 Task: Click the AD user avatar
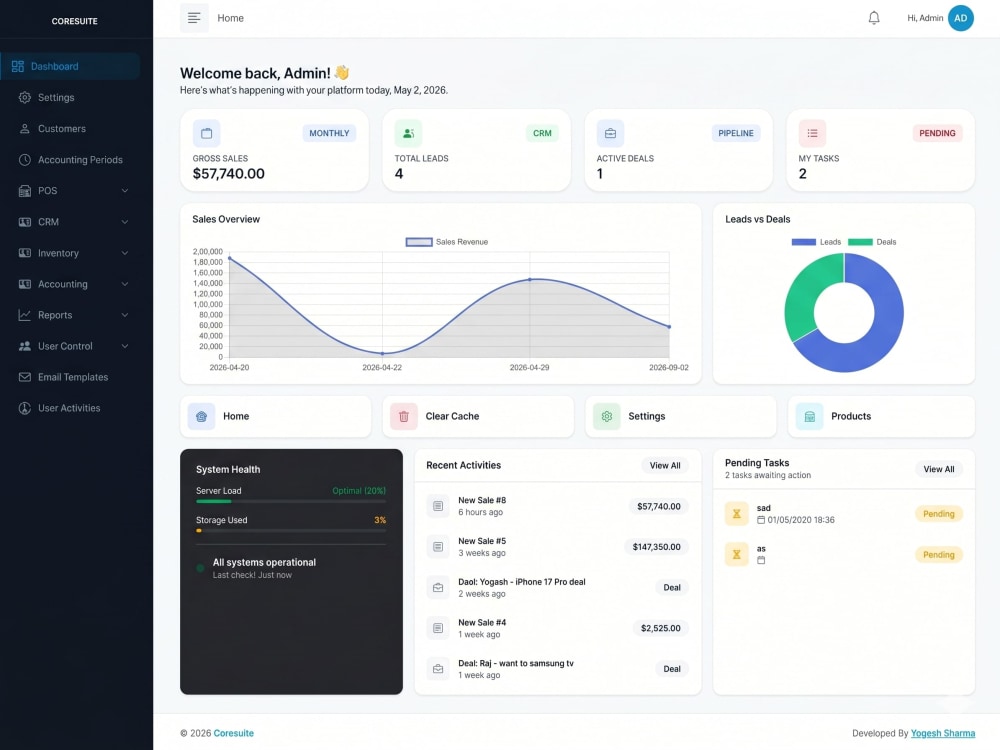960,18
